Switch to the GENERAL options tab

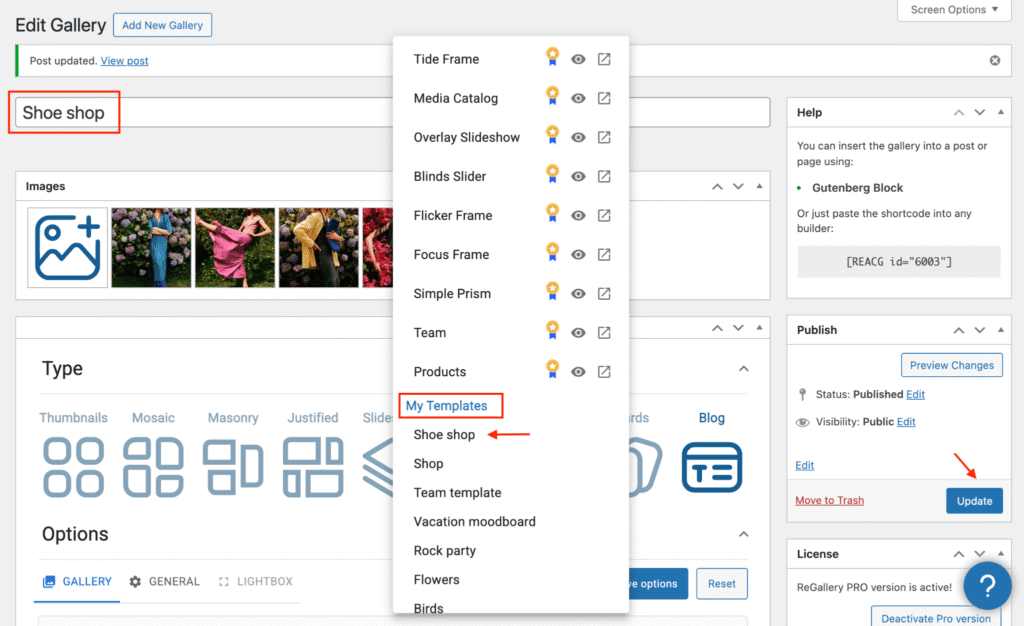pos(165,581)
